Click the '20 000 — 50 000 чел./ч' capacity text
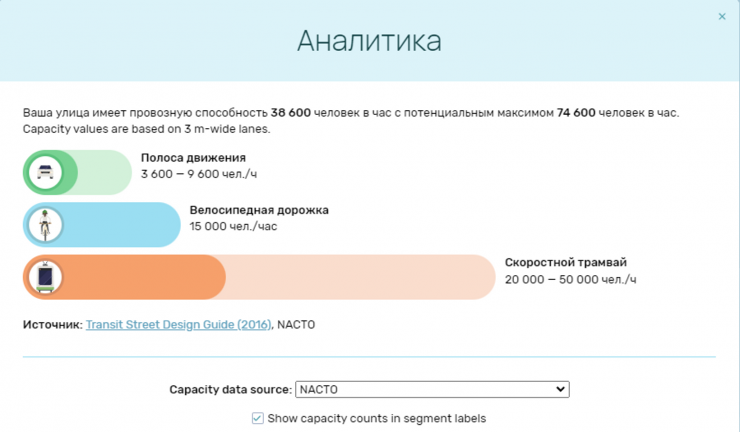Viewport: 740px width, 432px height. point(570,279)
